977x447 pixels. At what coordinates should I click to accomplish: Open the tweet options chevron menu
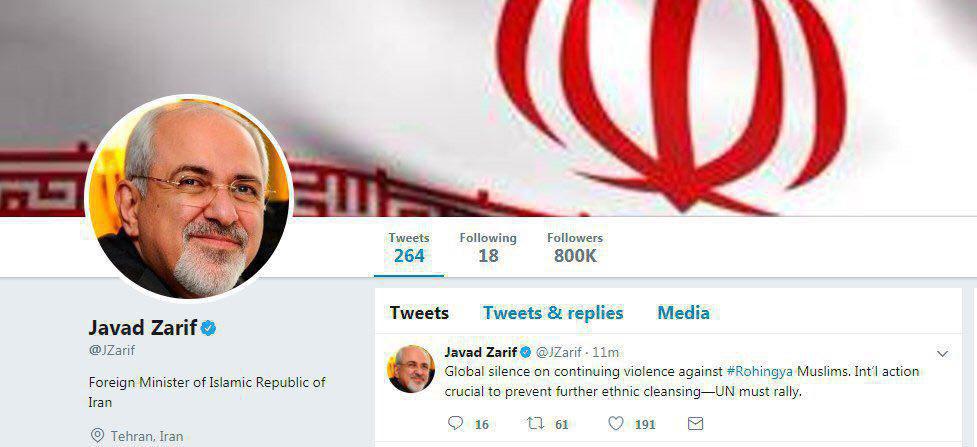tap(943, 353)
